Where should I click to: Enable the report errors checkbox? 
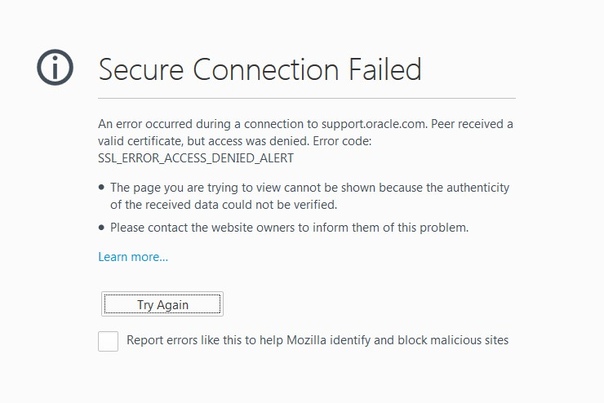108,341
